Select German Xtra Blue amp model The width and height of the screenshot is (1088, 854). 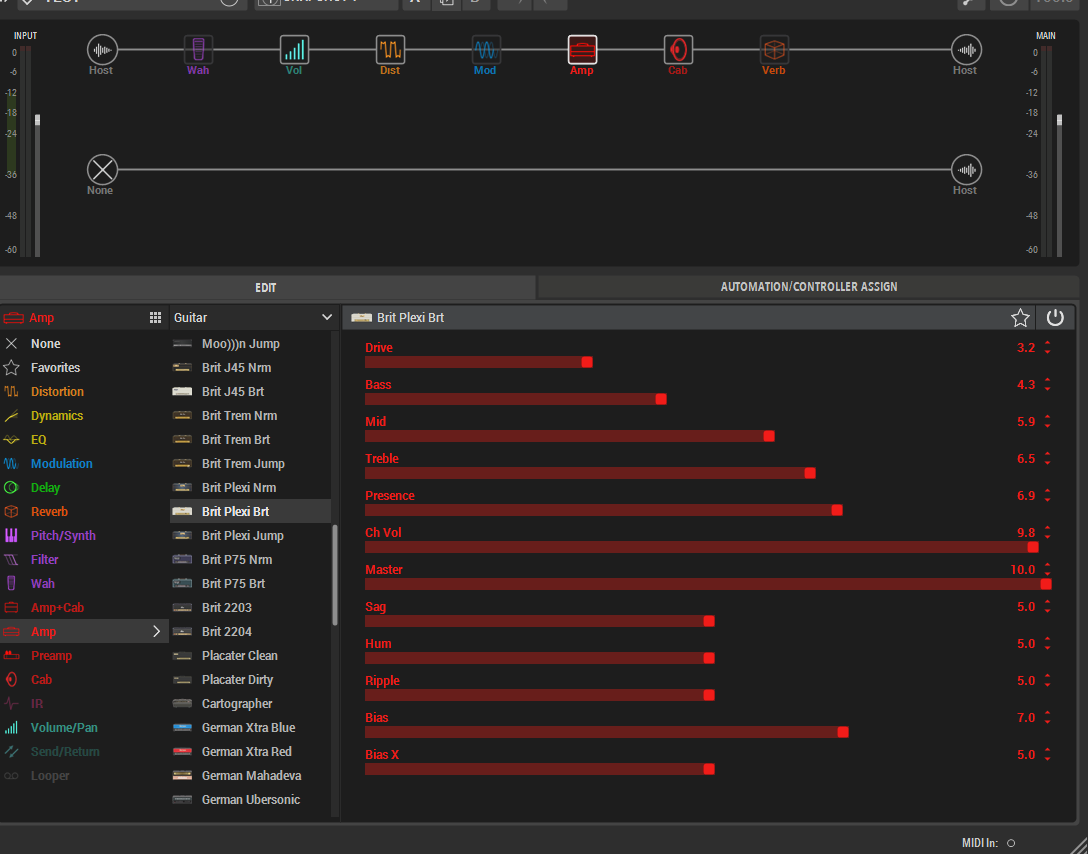pos(250,728)
